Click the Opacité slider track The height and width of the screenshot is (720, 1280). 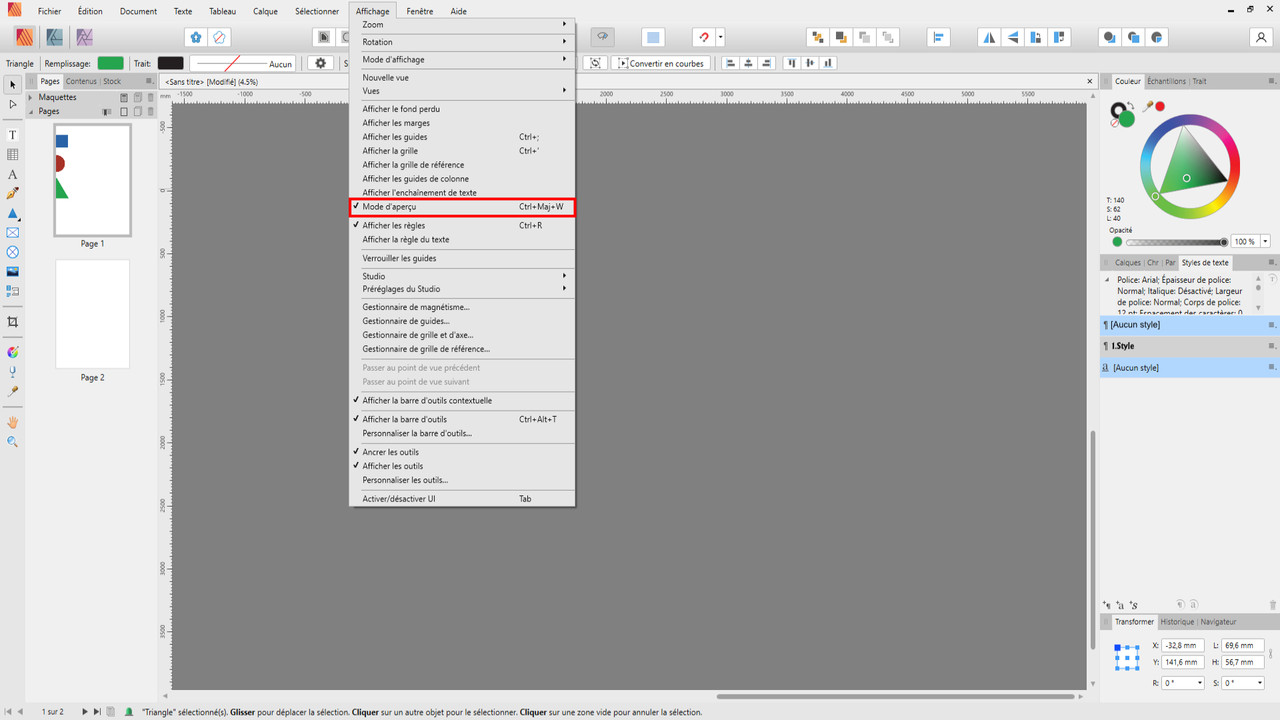[1175, 242]
